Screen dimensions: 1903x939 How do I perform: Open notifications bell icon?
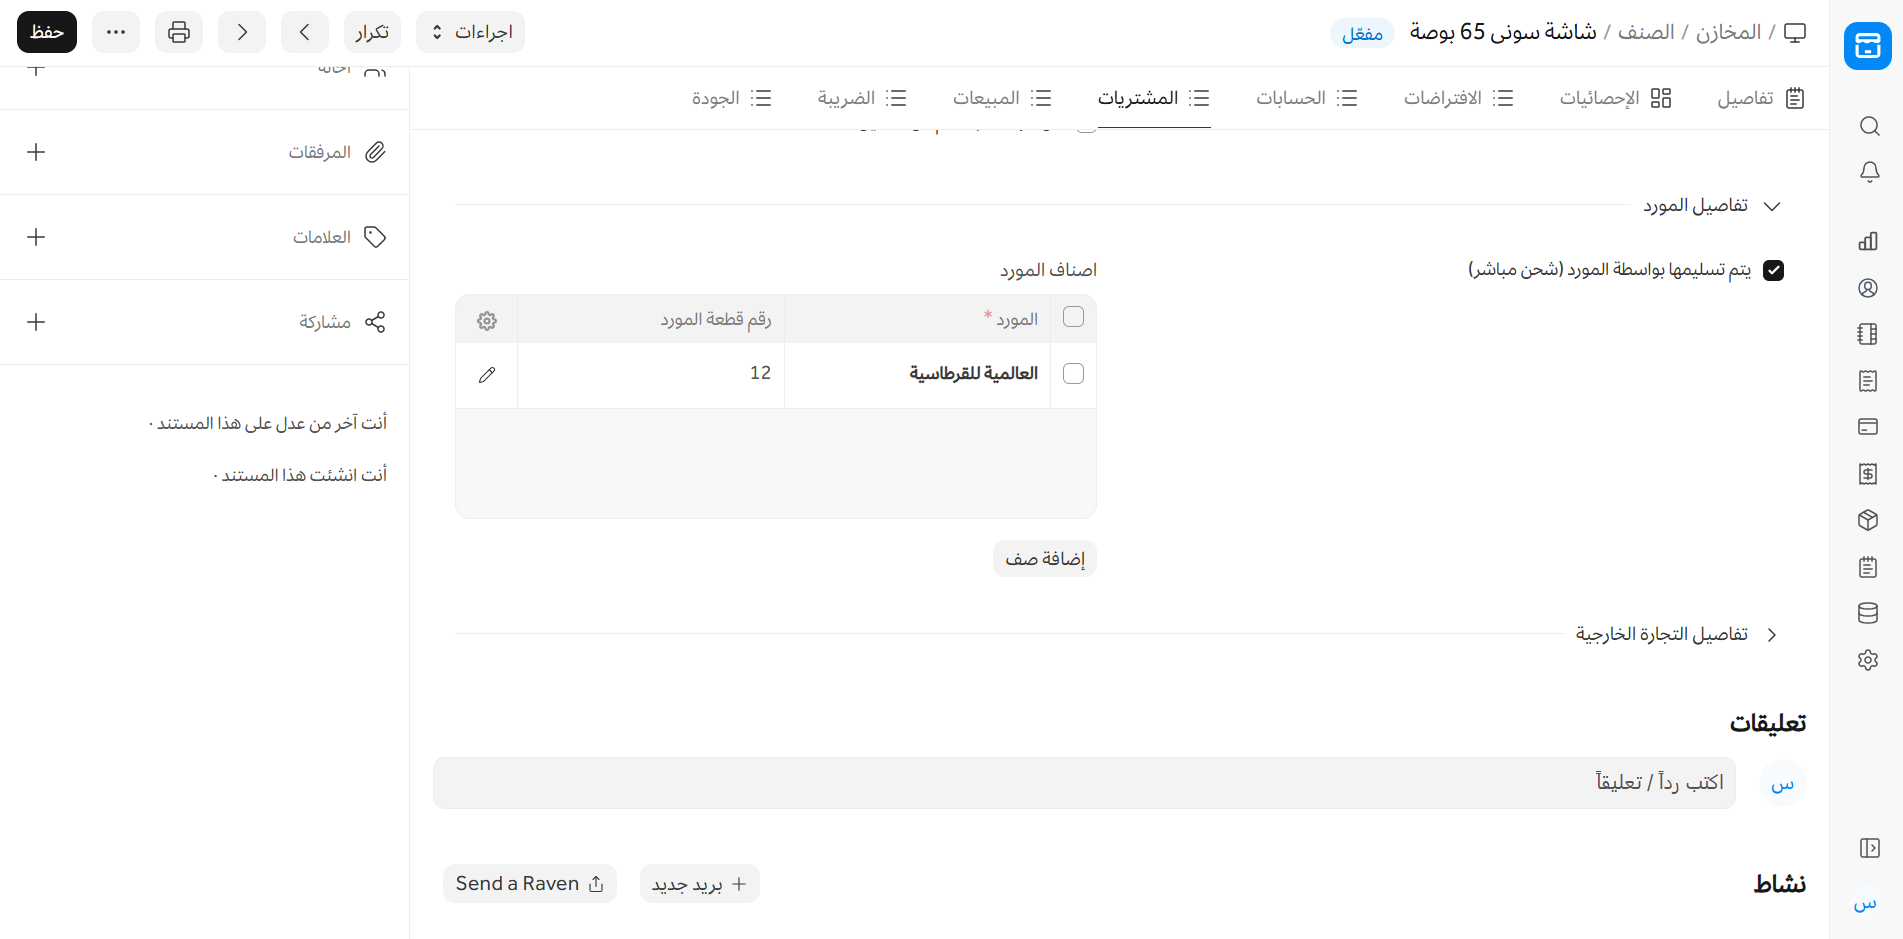(x=1868, y=172)
